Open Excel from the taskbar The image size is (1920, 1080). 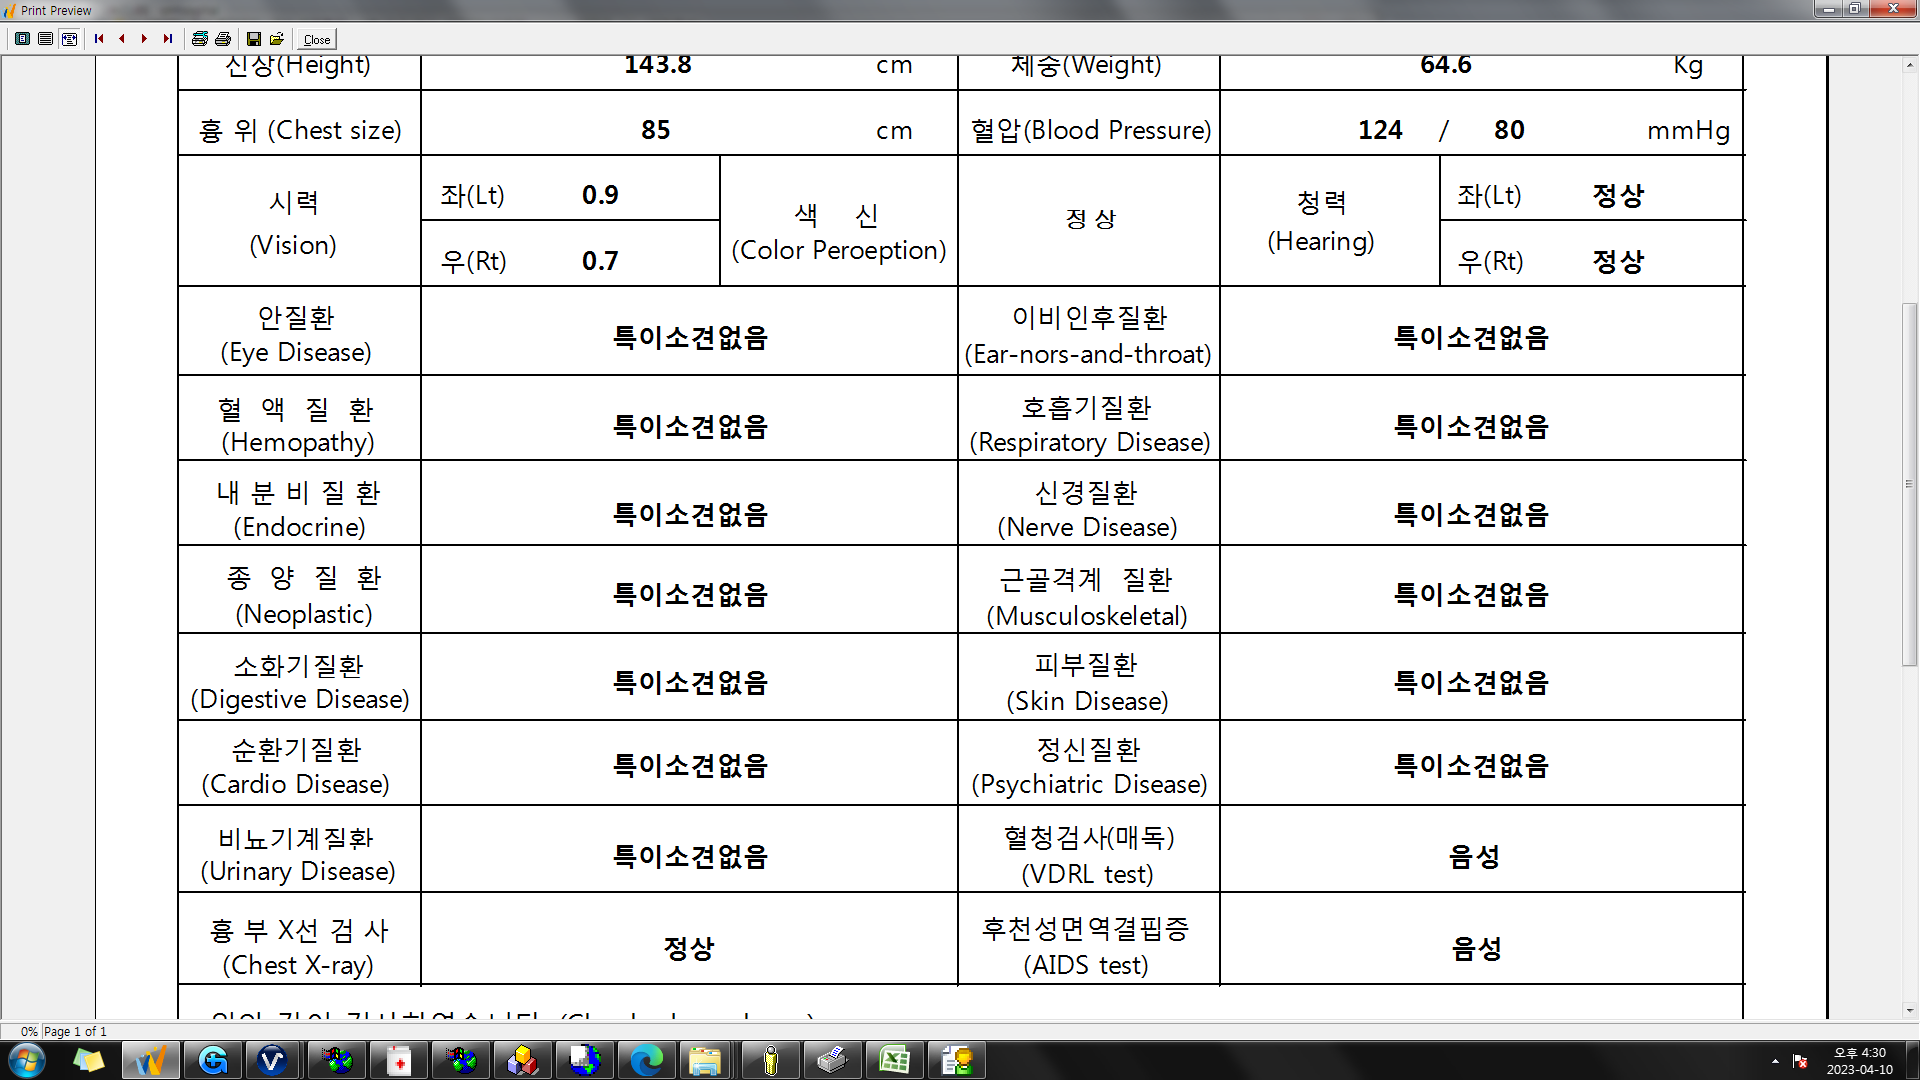tap(894, 1060)
